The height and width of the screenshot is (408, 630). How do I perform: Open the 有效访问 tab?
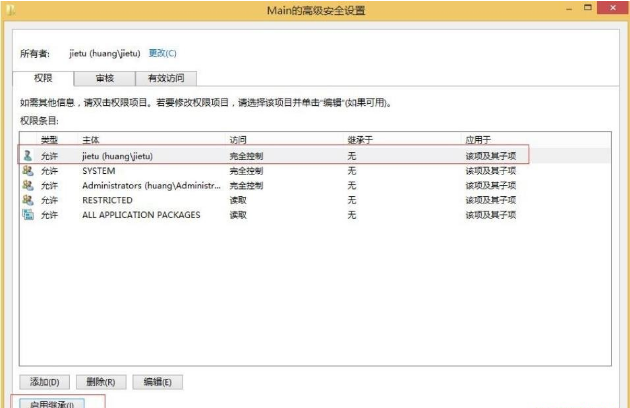(166, 78)
